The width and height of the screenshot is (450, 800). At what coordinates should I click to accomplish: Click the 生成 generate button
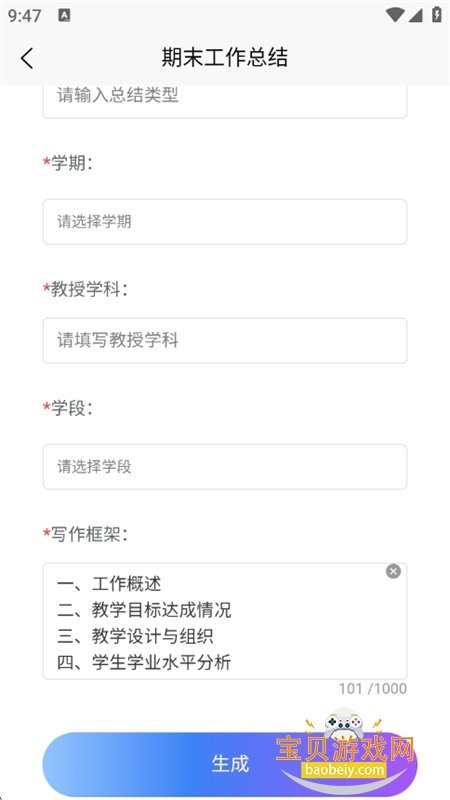230,764
